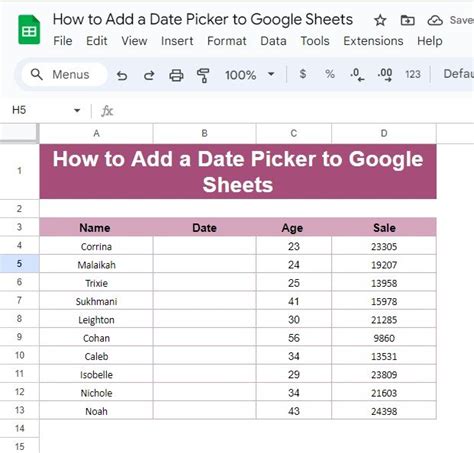Click the Sale value 23305
The image size is (474, 453).
[384, 246]
